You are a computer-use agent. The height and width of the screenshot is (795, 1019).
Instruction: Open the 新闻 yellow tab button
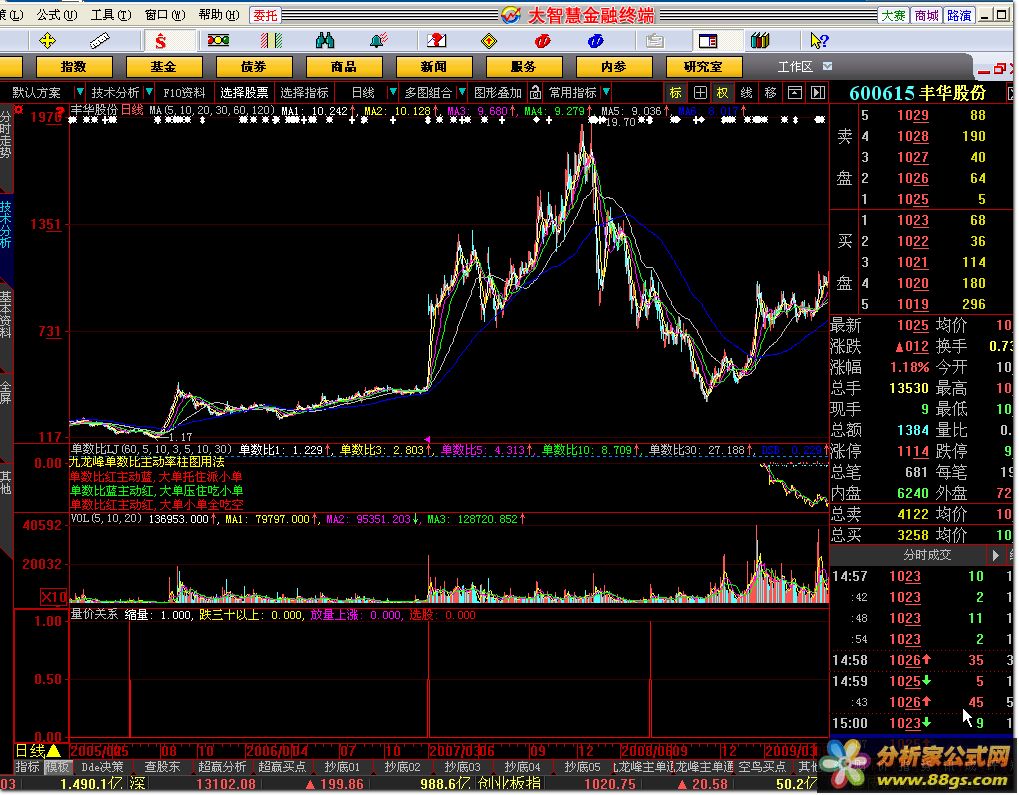[x=433, y=66]
